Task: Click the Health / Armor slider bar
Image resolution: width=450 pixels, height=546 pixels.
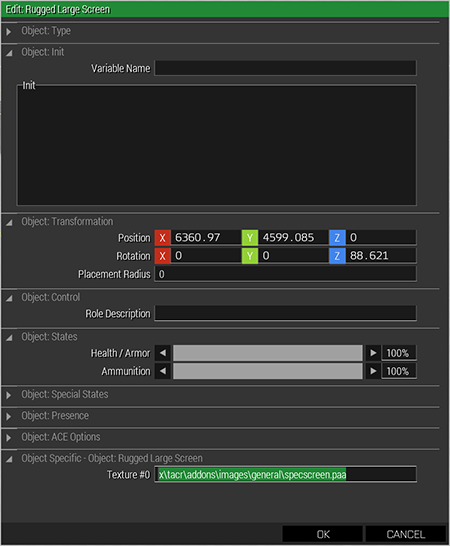Action: (268, 353)
